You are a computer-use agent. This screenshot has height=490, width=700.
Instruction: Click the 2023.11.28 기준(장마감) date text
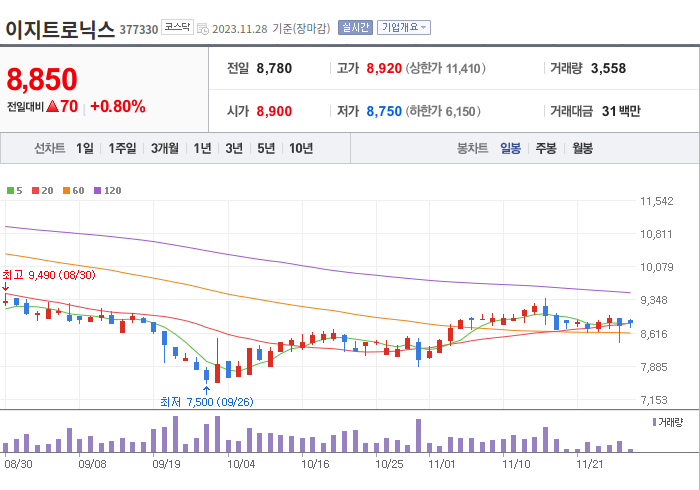coord(271,29)
